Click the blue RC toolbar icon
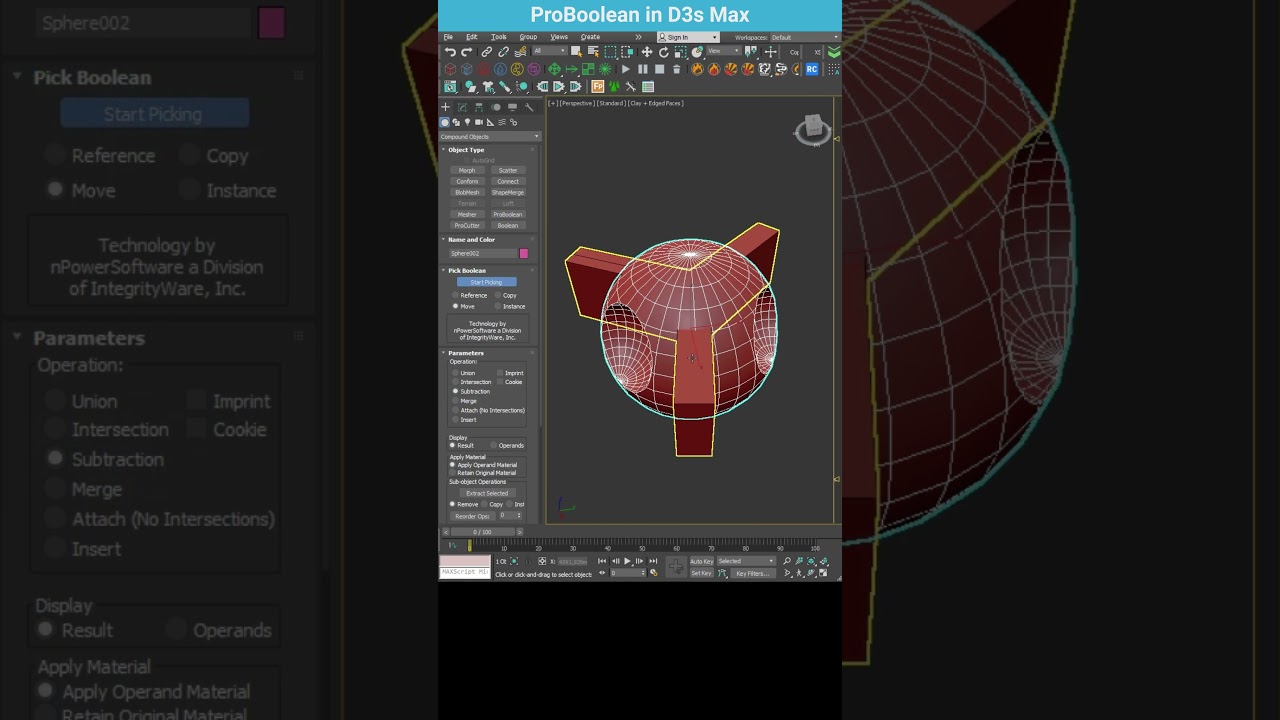The height and width of the screenshot is (720, 1280). tap(812, 69)
